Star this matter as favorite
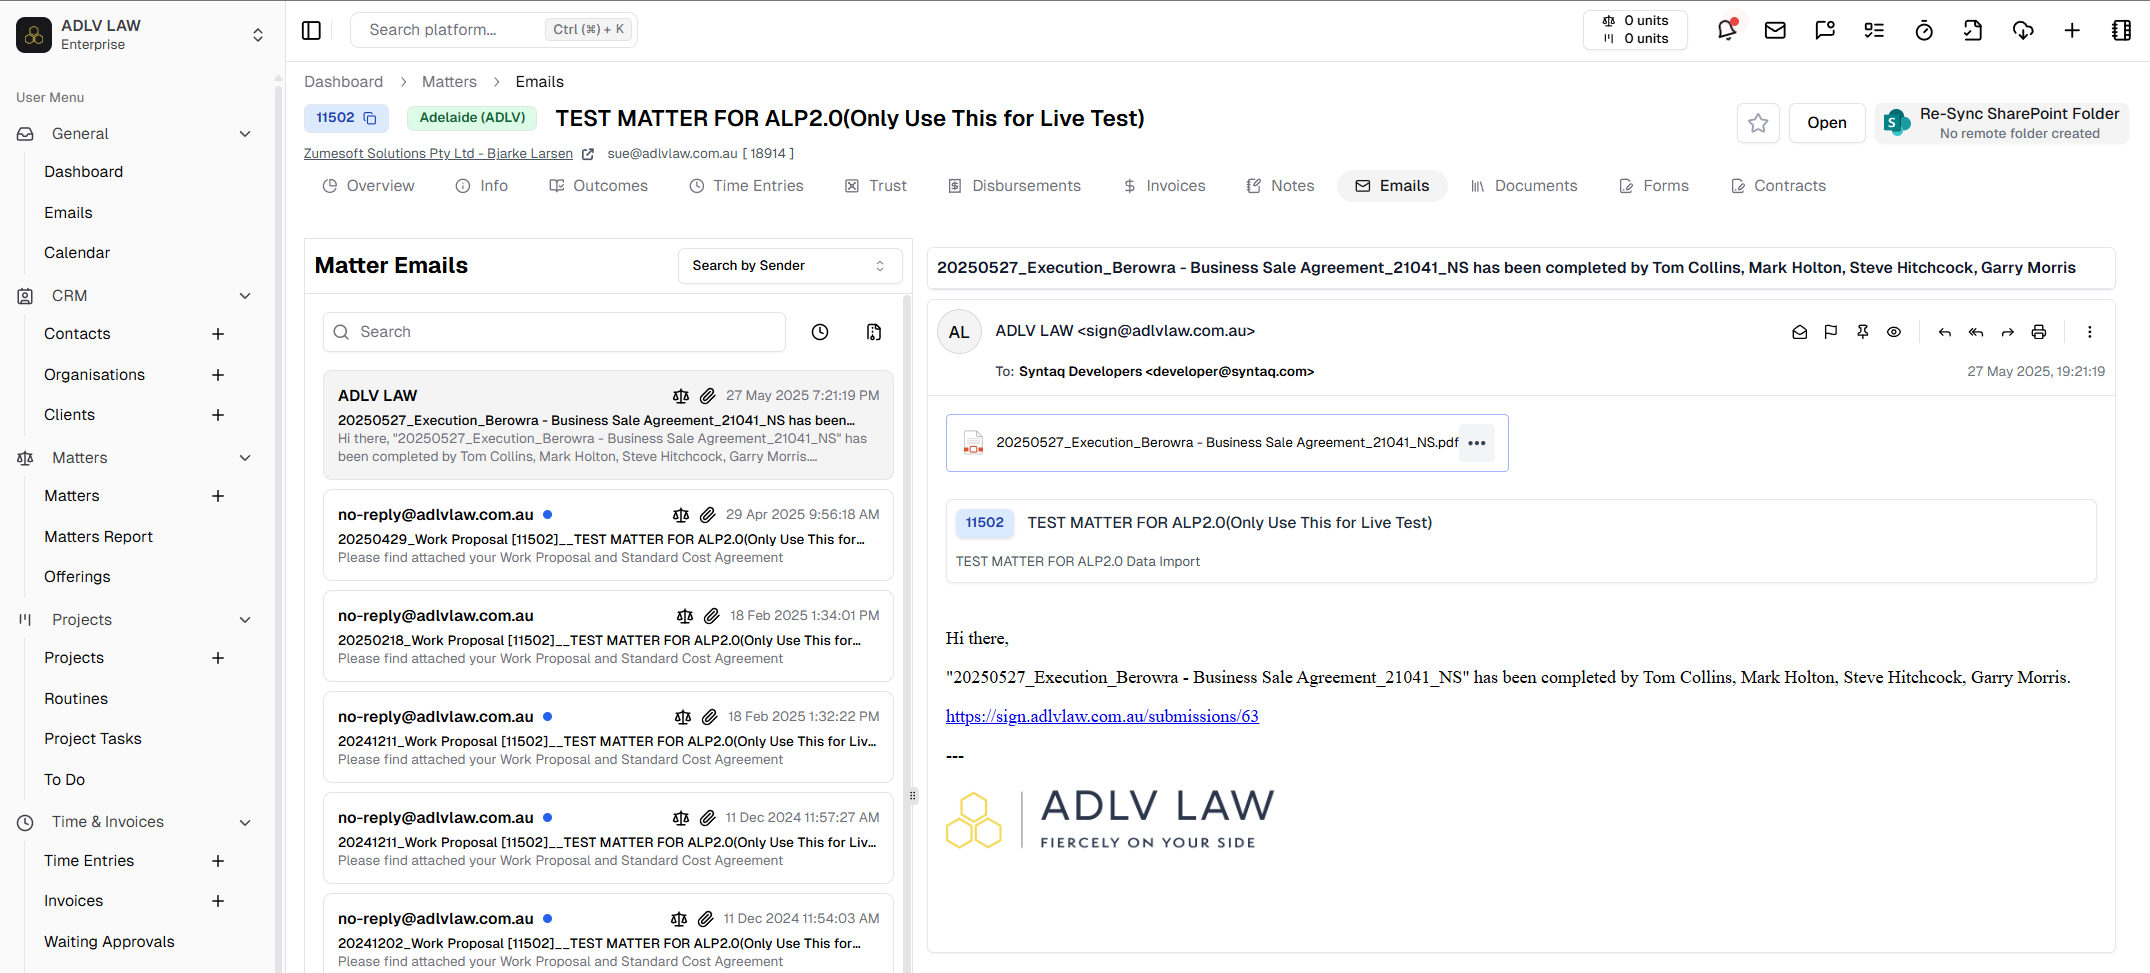2150x973 pixels. coord(1758,123)
